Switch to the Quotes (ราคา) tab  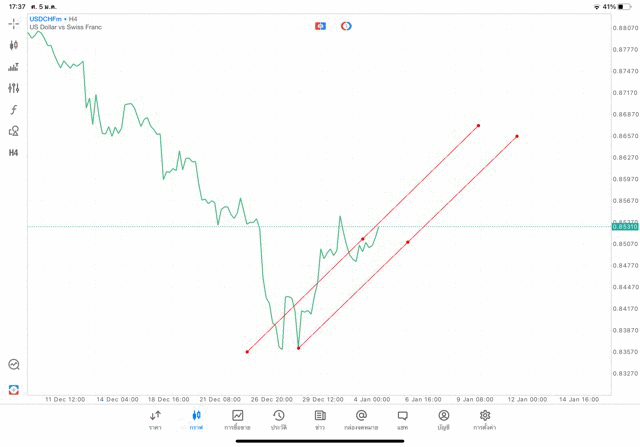click(155, 420)
